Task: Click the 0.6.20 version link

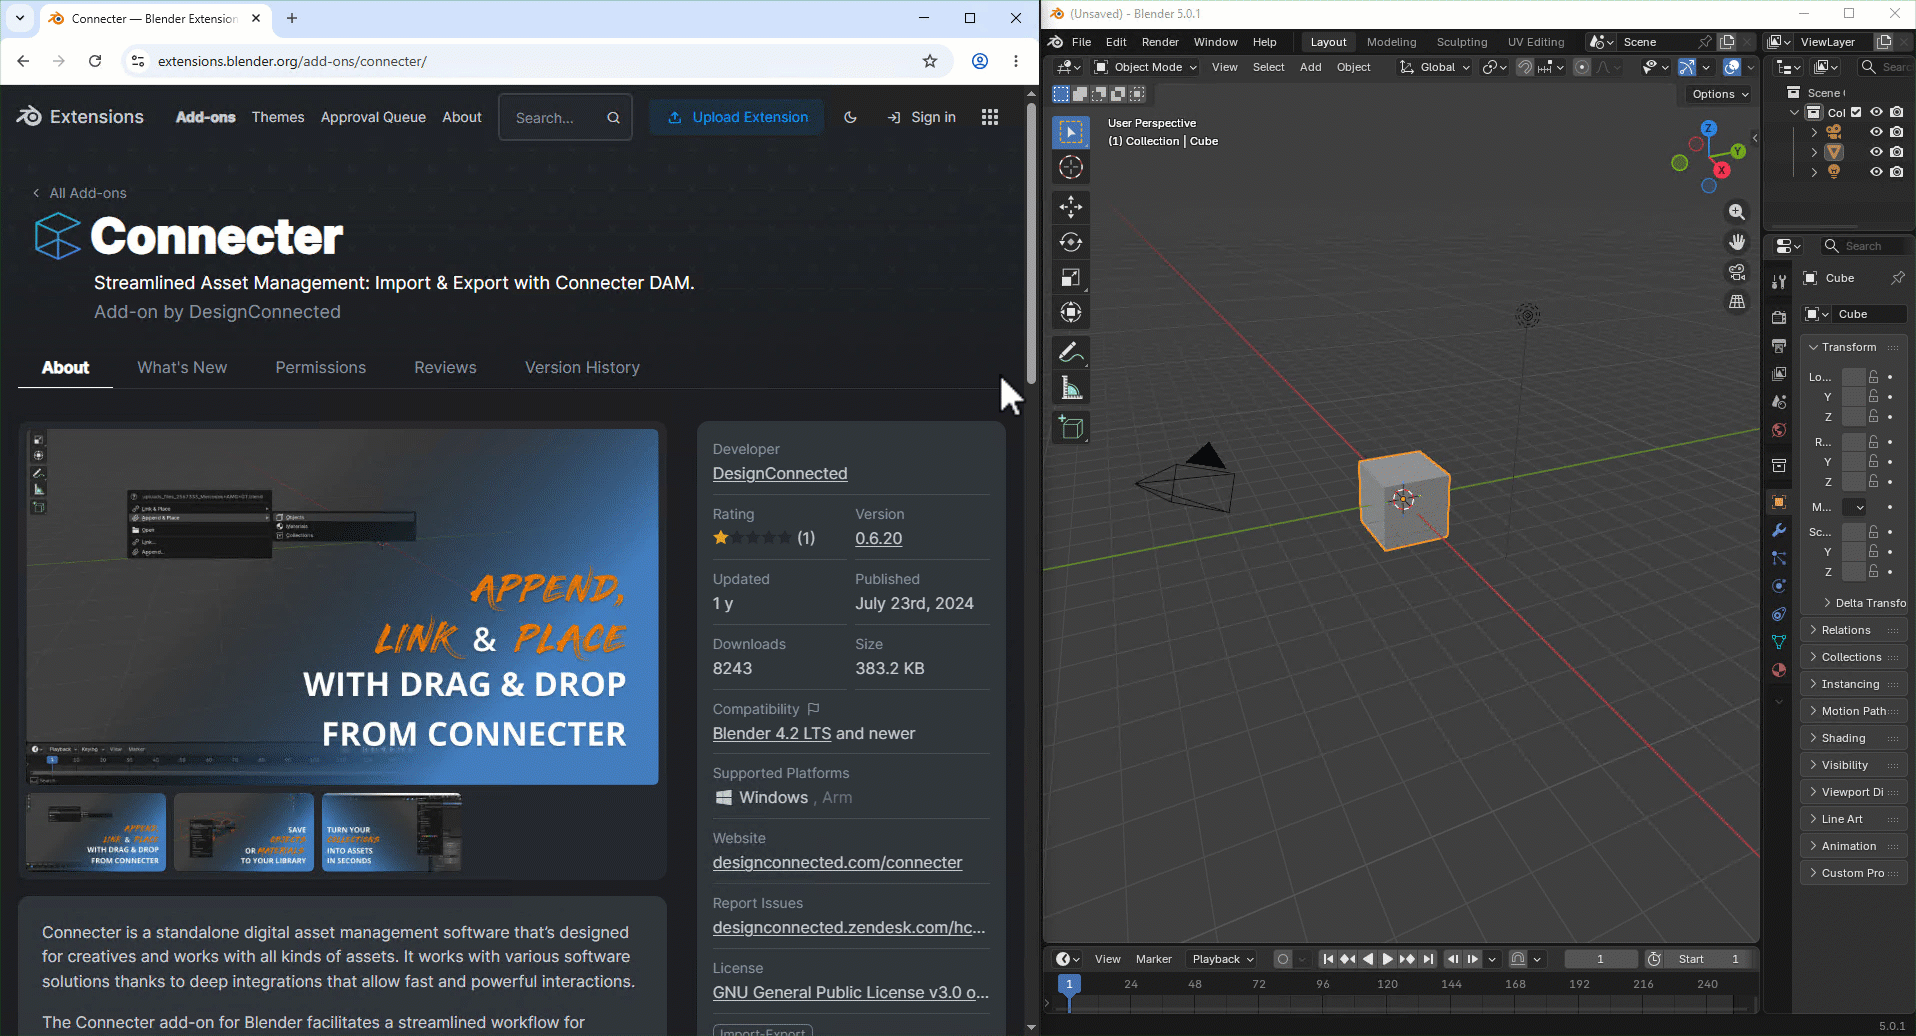Action: pos(878,538)
